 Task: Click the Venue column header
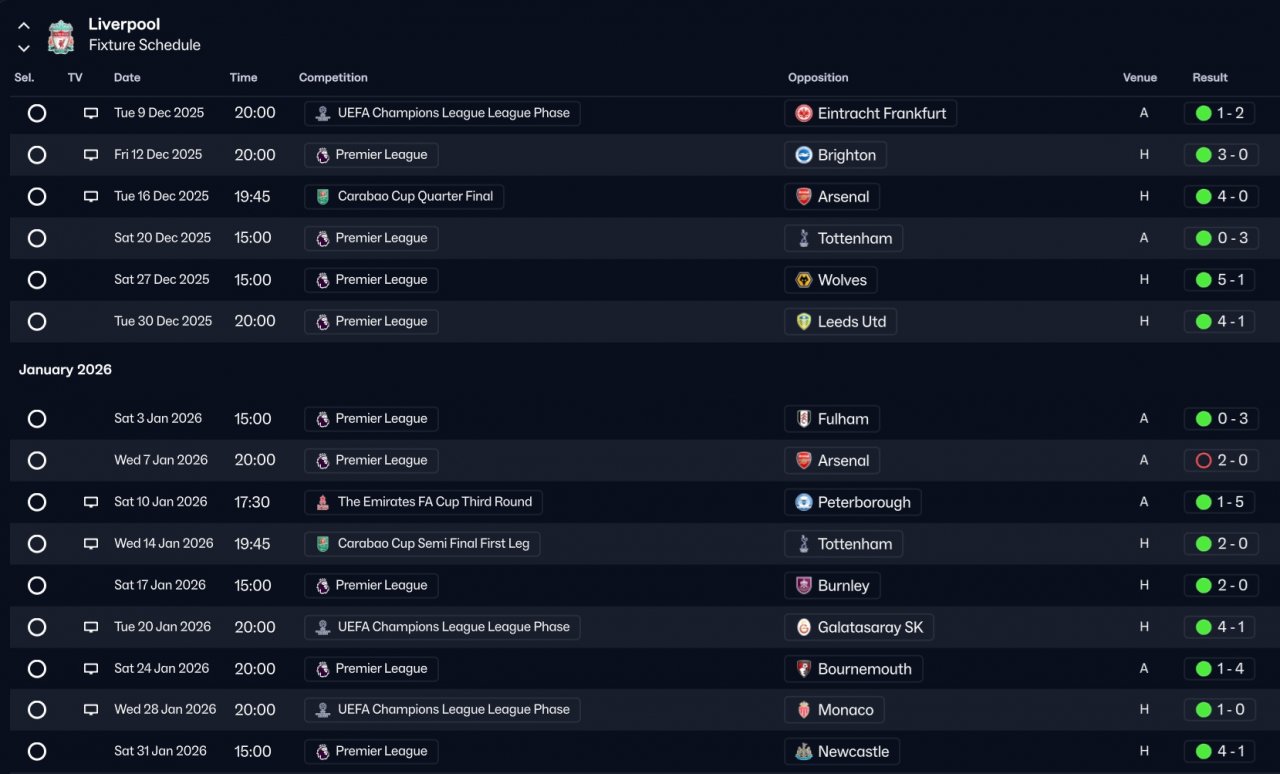pos(1139,78)
